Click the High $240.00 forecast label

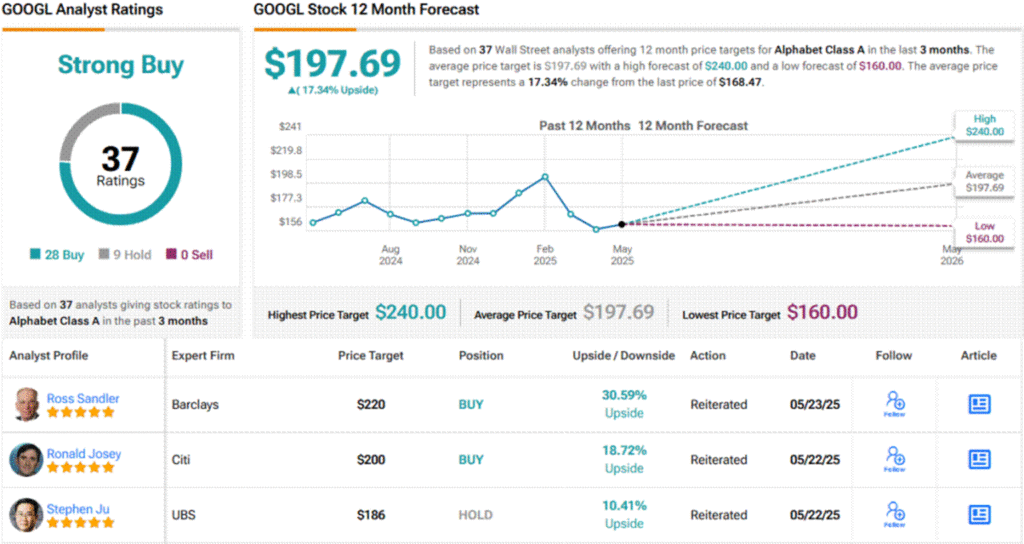(984, 126)
